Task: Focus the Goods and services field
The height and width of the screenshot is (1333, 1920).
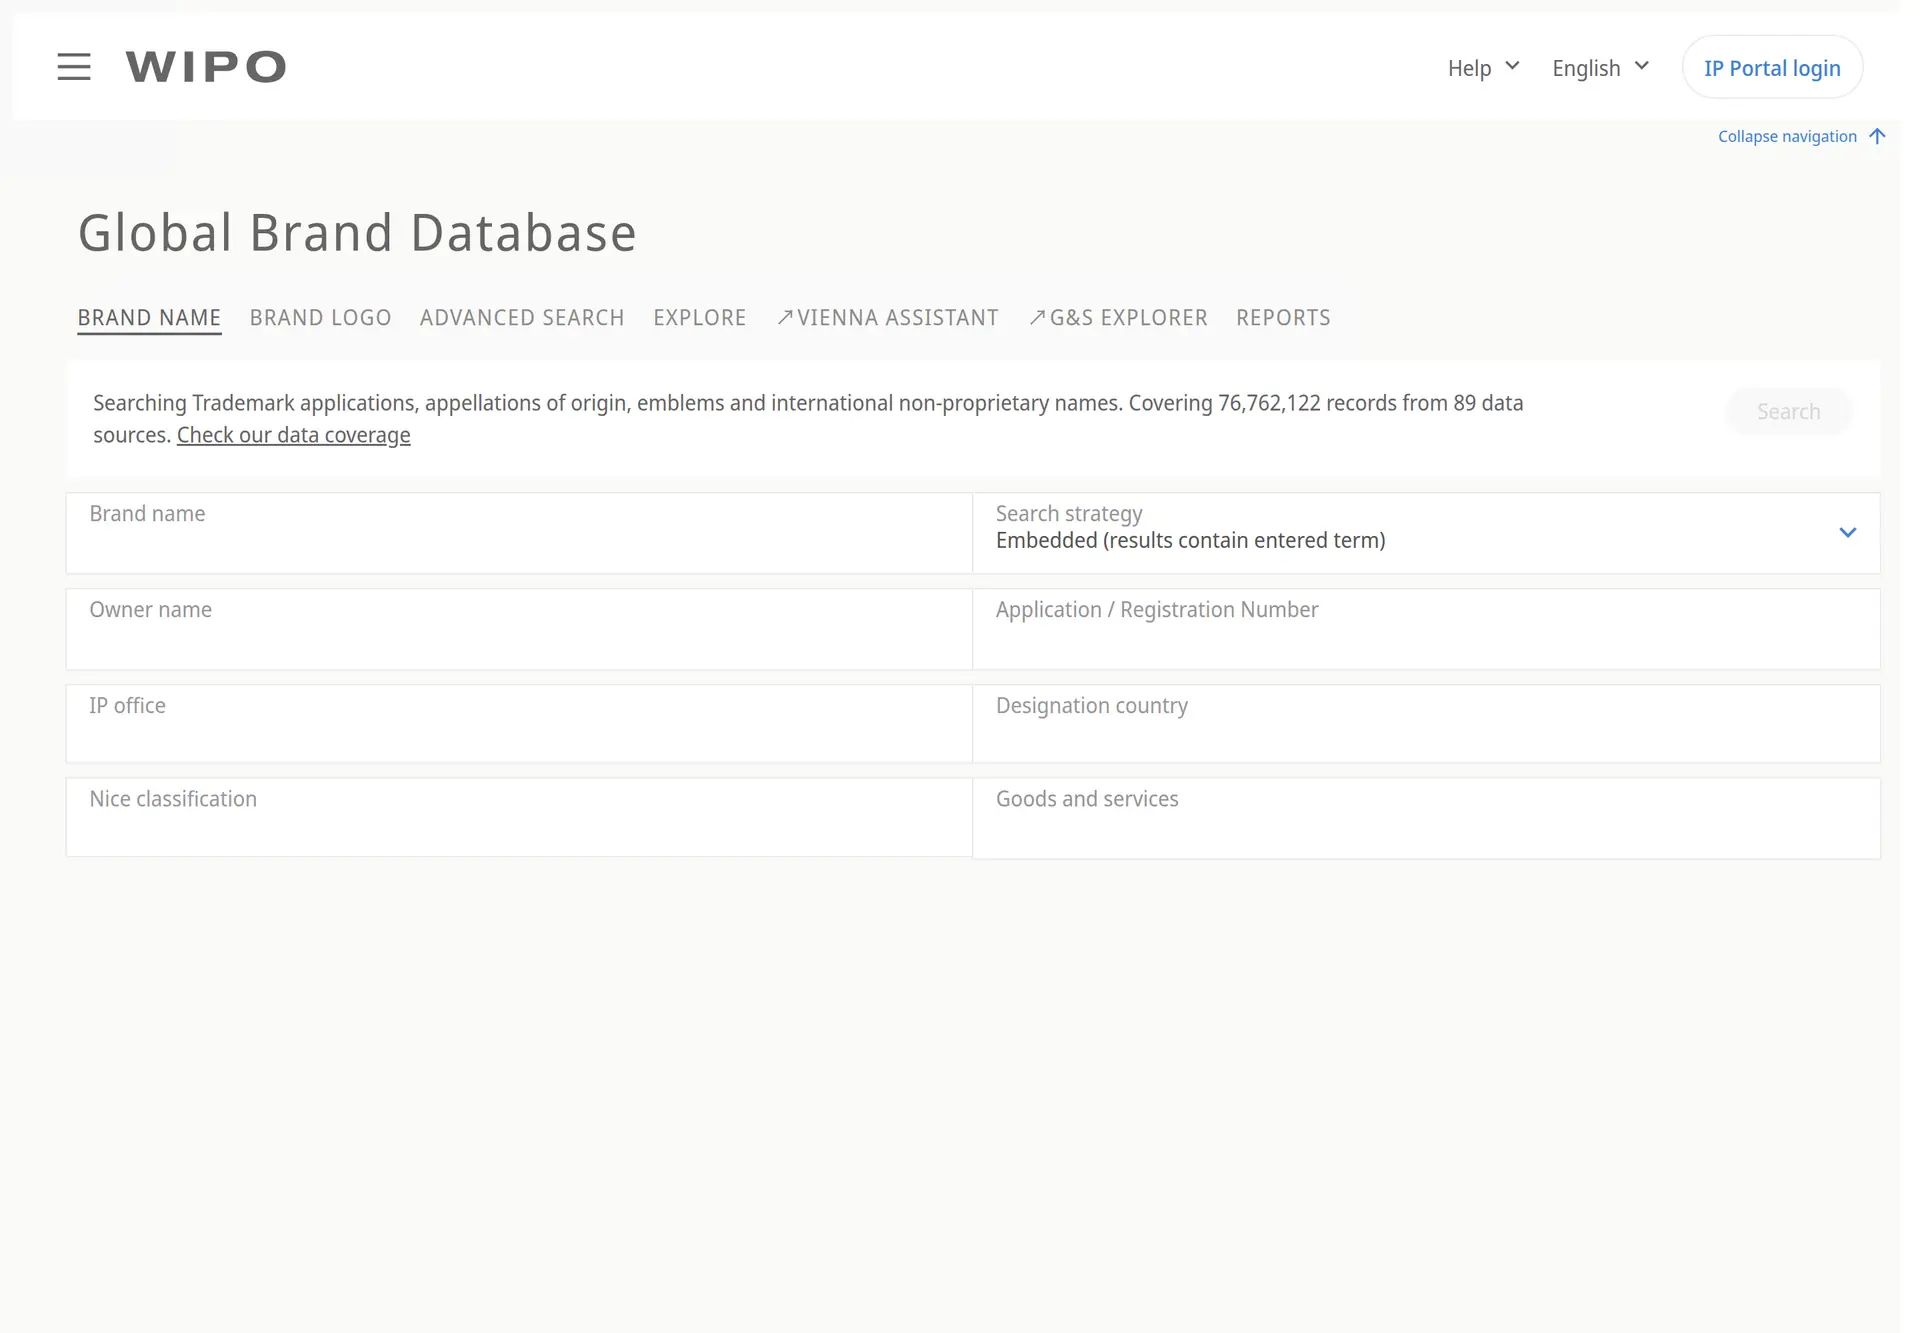Action: pos(1426,818)
